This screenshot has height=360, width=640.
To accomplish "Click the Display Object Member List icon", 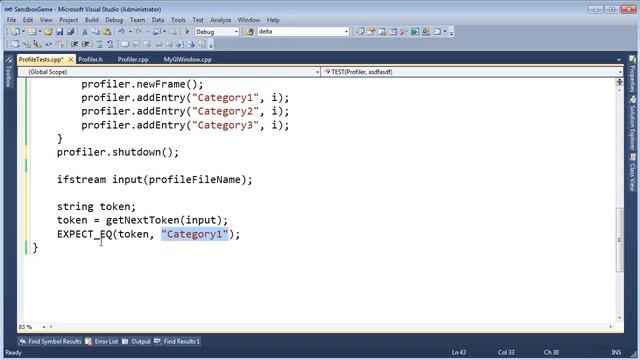I will (x=15, y=44).
